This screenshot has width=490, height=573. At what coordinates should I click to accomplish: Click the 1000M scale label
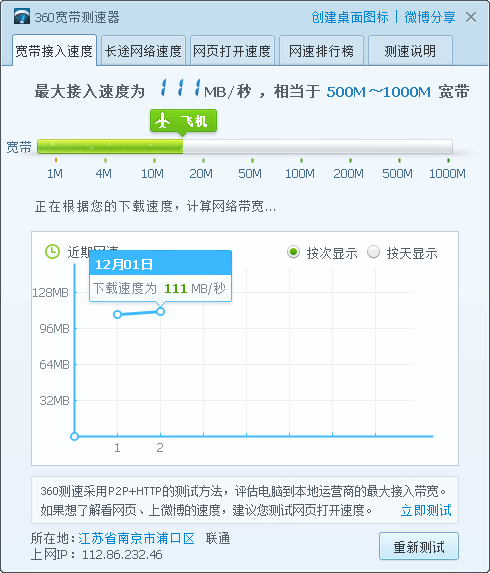[447, 173]
